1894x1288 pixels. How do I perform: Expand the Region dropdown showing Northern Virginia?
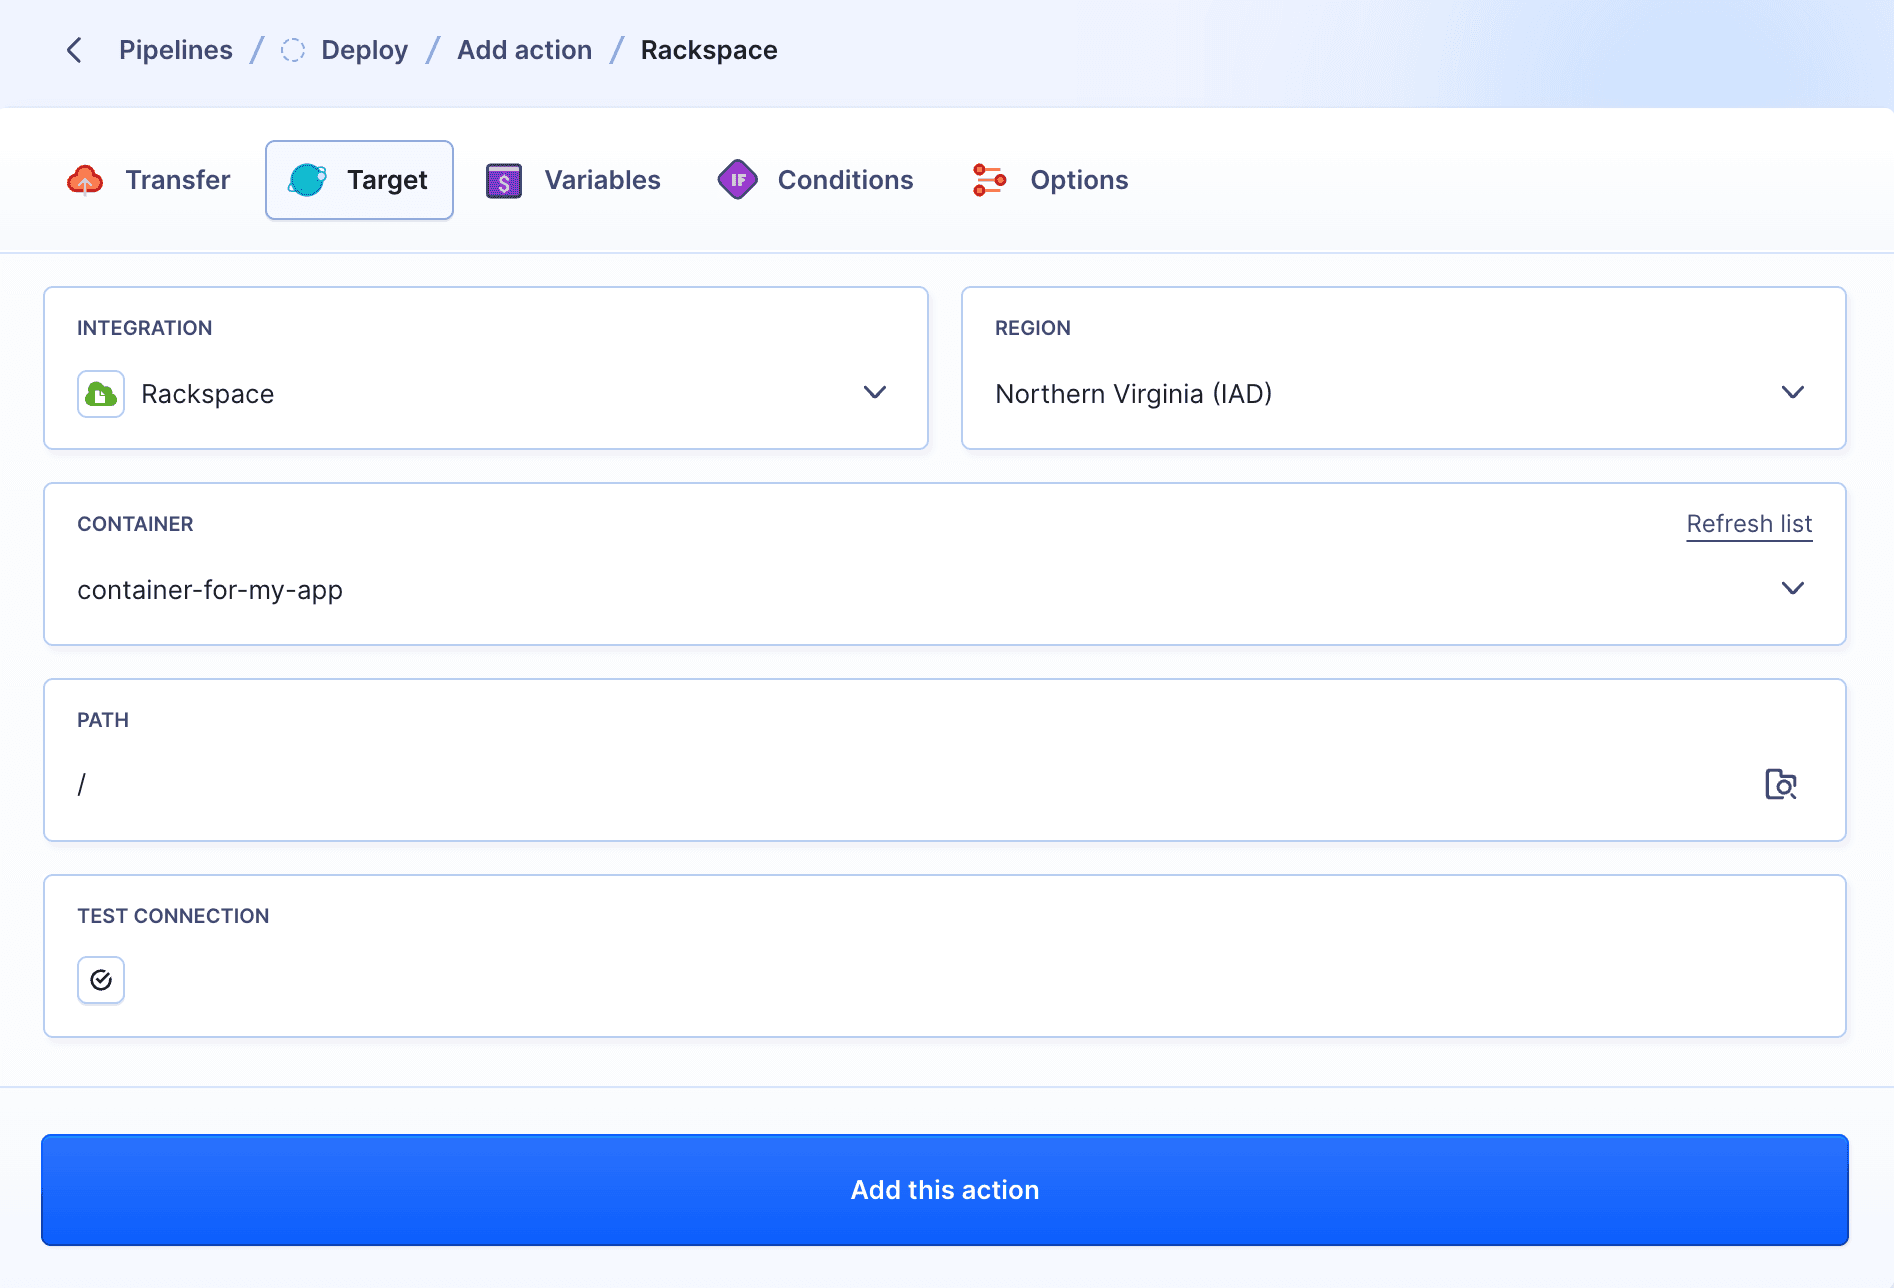point(1793,392)
